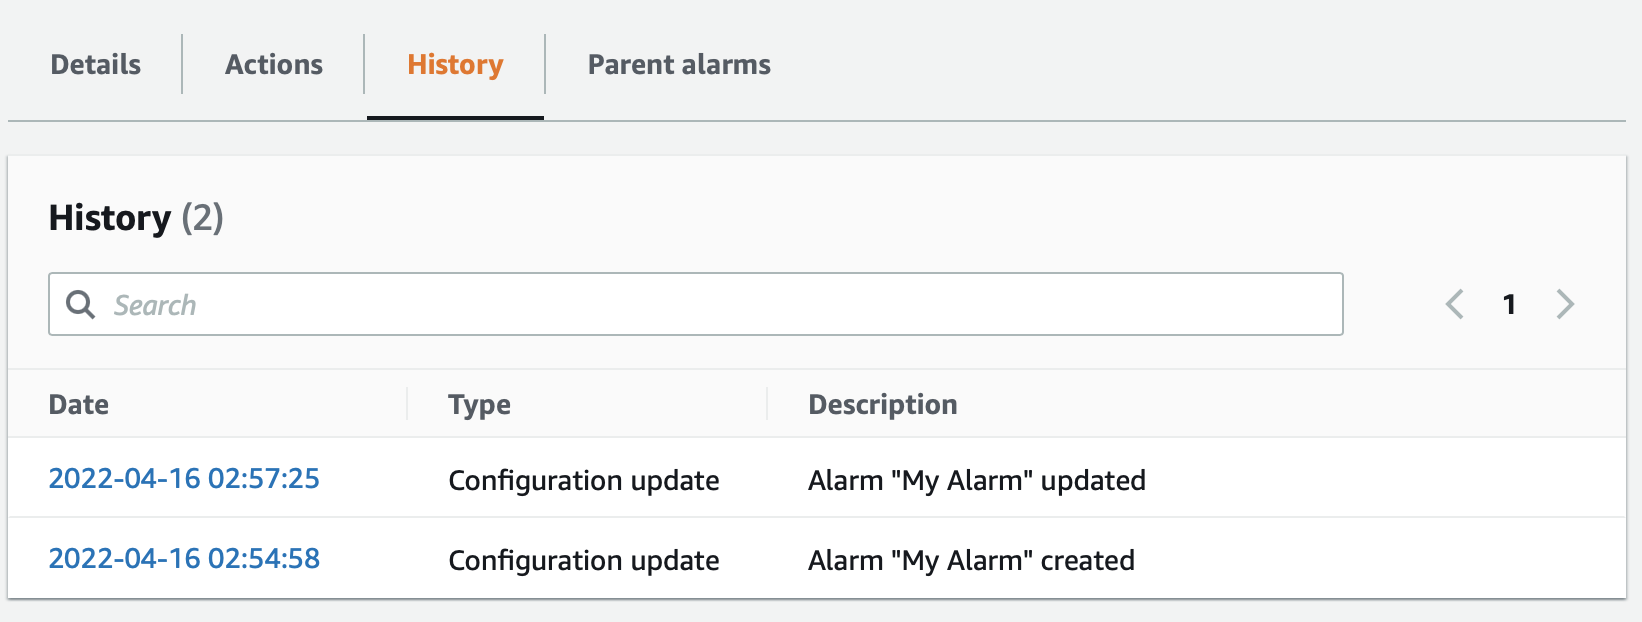Viewport: 1642px width, 622px height.
Task: Switch to the Actions tab
Action: 274,65
